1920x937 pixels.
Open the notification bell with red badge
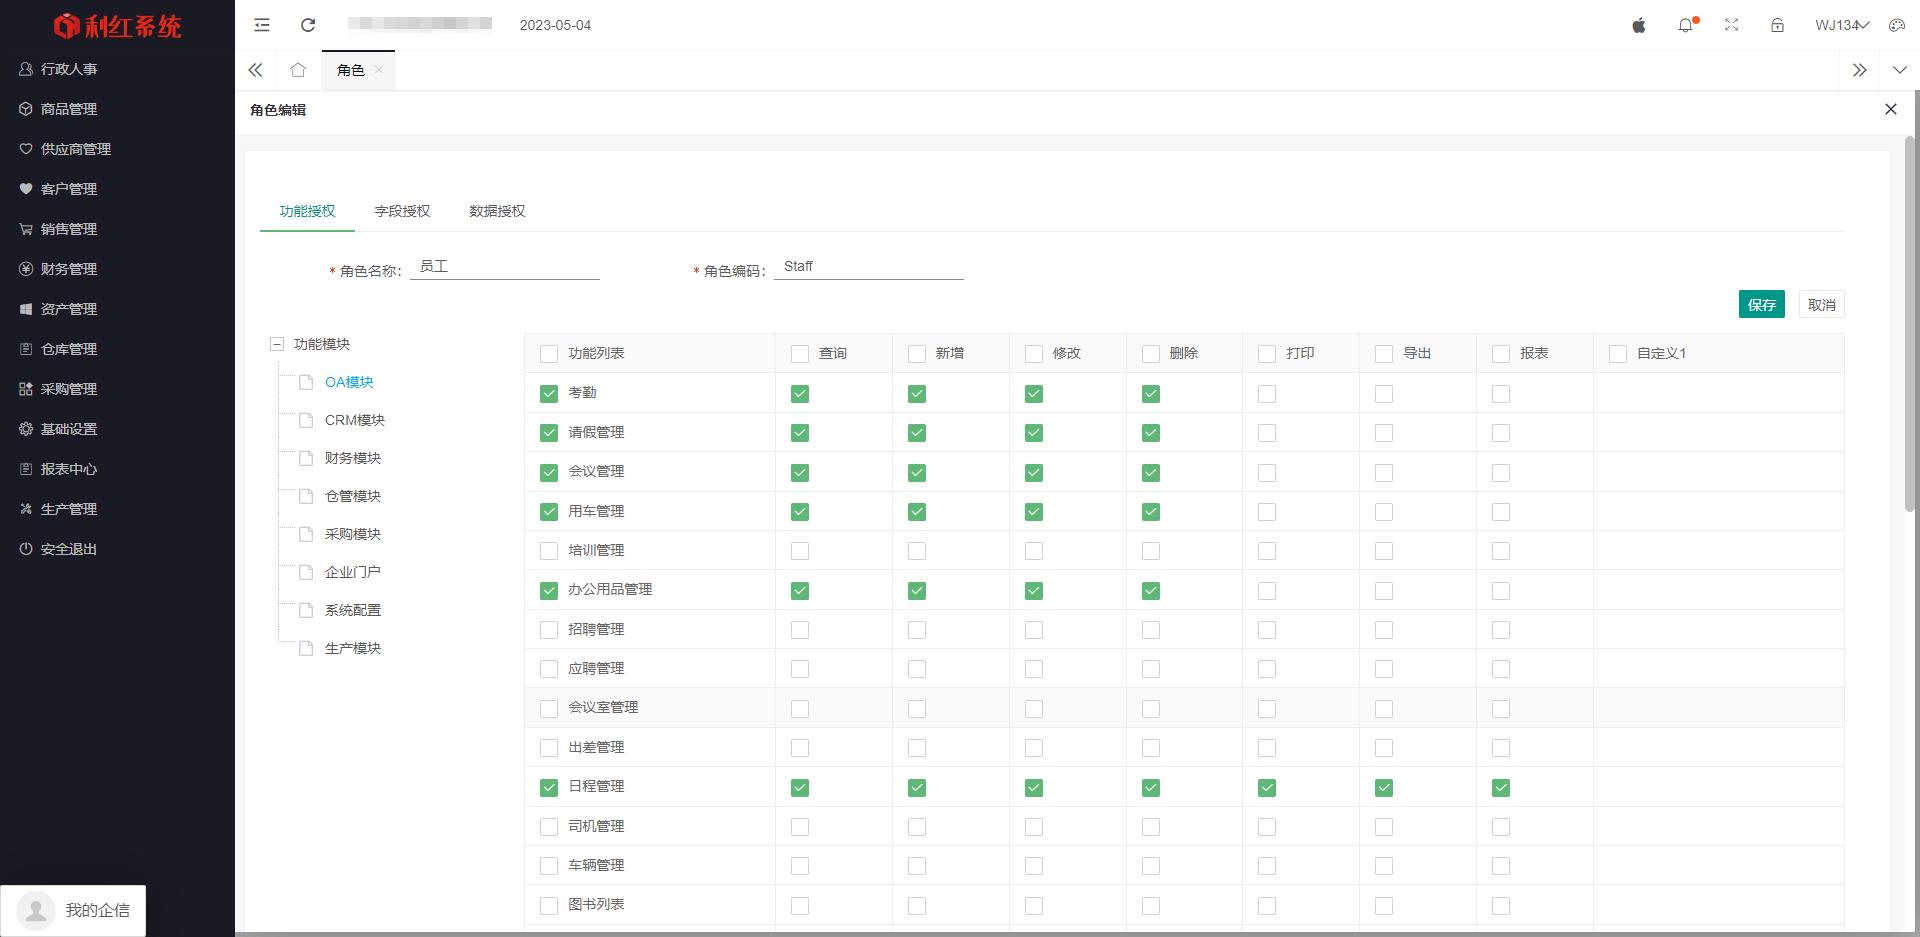coord(1686,25)
